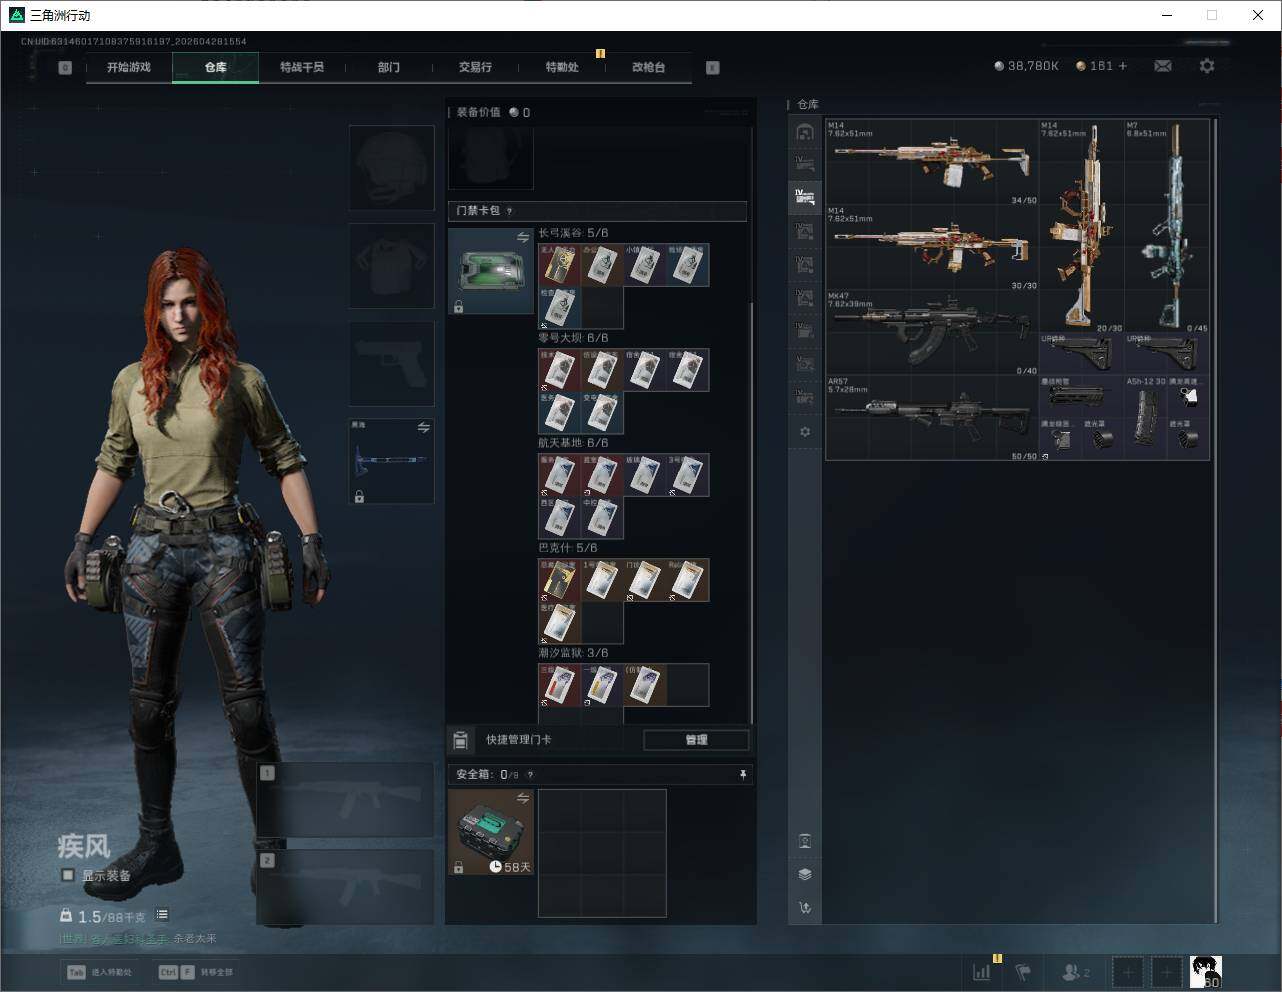The height and width of the screenshot is (992, 1282).
Task: Click the sort icon at the warehouse sidebar bottom
Action: tap(805, 908)
